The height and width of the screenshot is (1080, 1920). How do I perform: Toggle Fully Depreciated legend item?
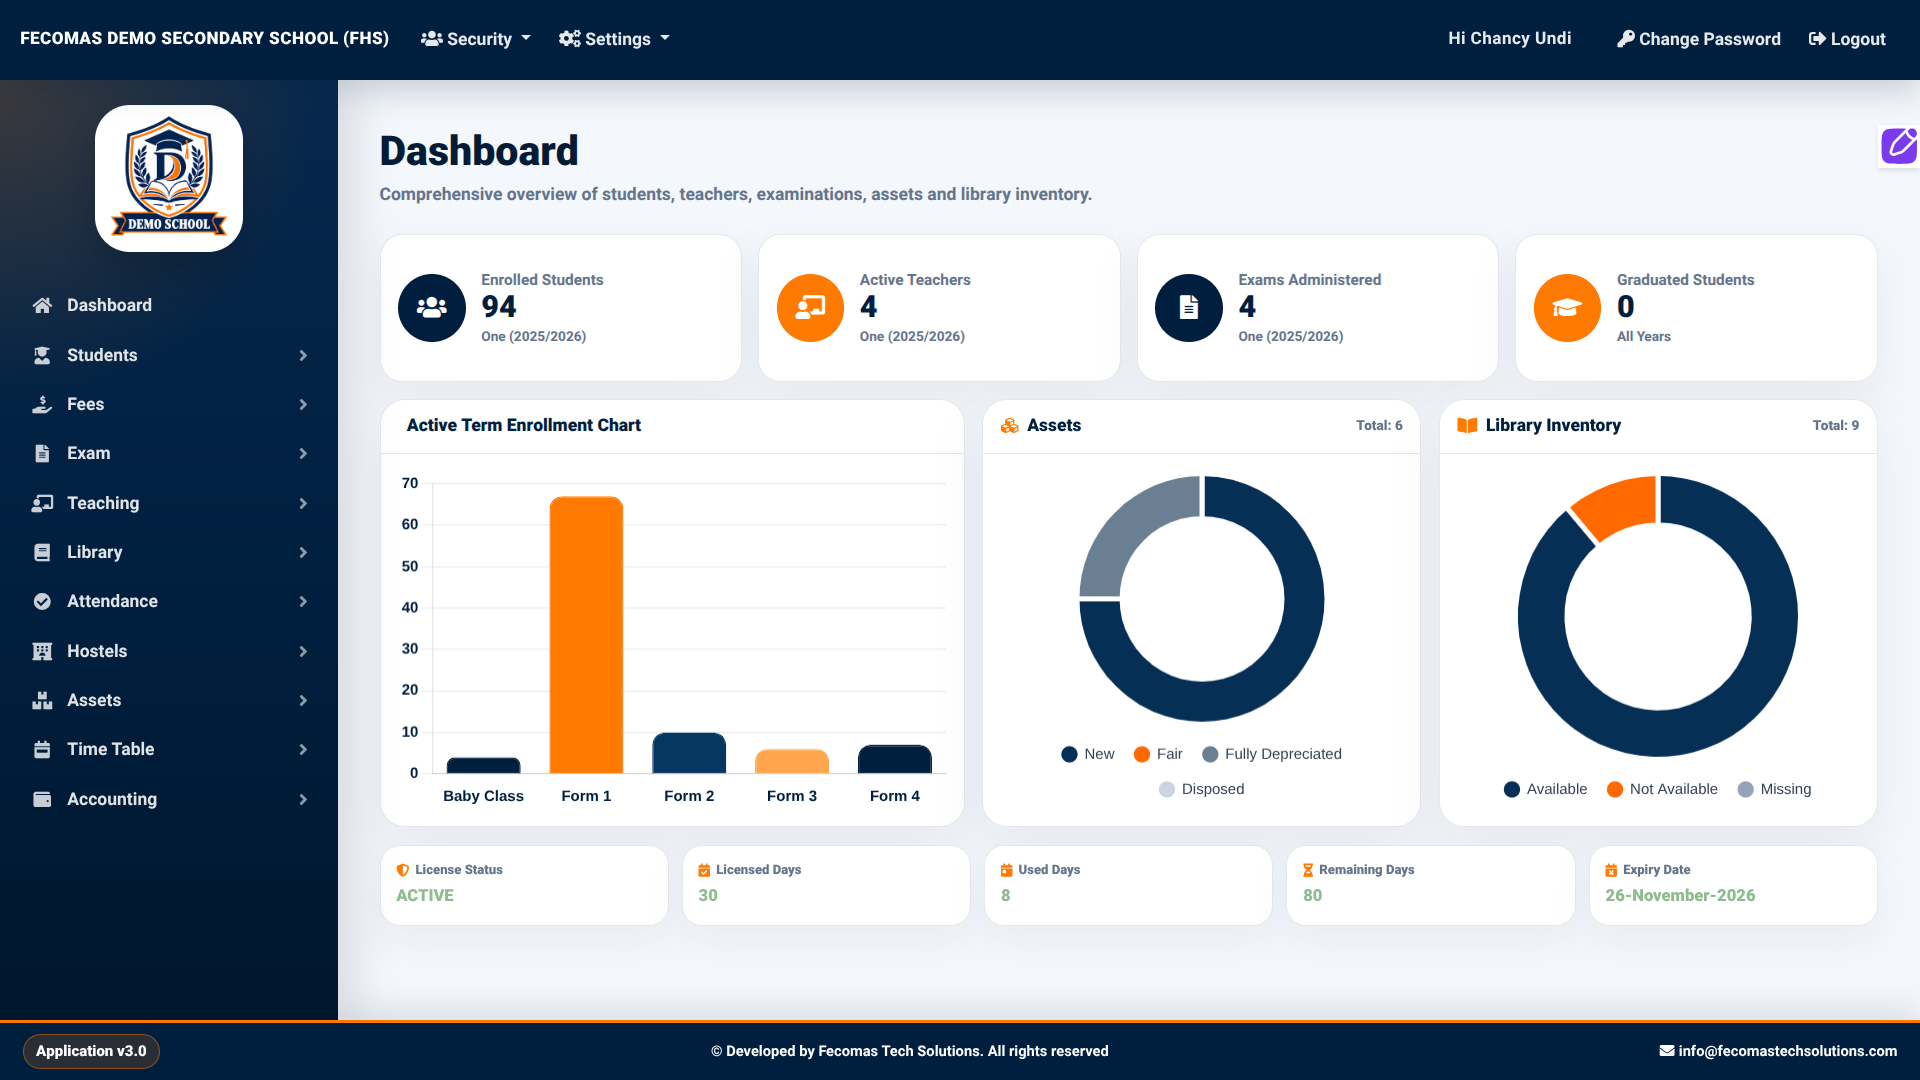tap(1272, 754)
